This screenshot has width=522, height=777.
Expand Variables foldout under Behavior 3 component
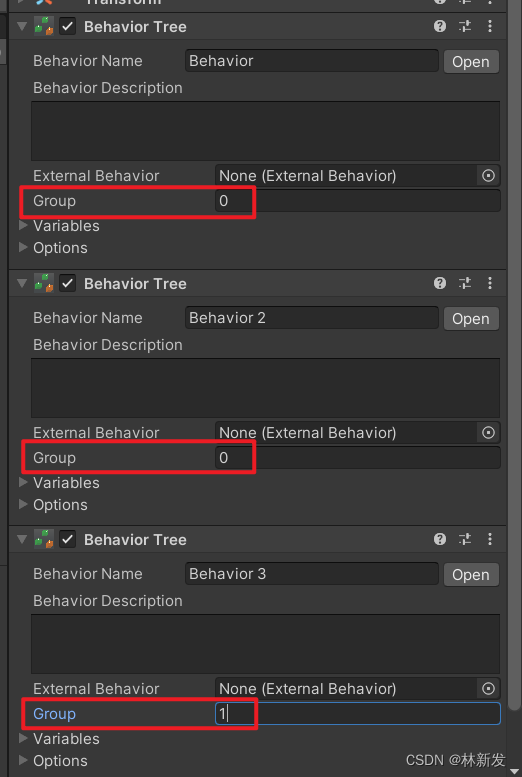click(x=23, y=738)
